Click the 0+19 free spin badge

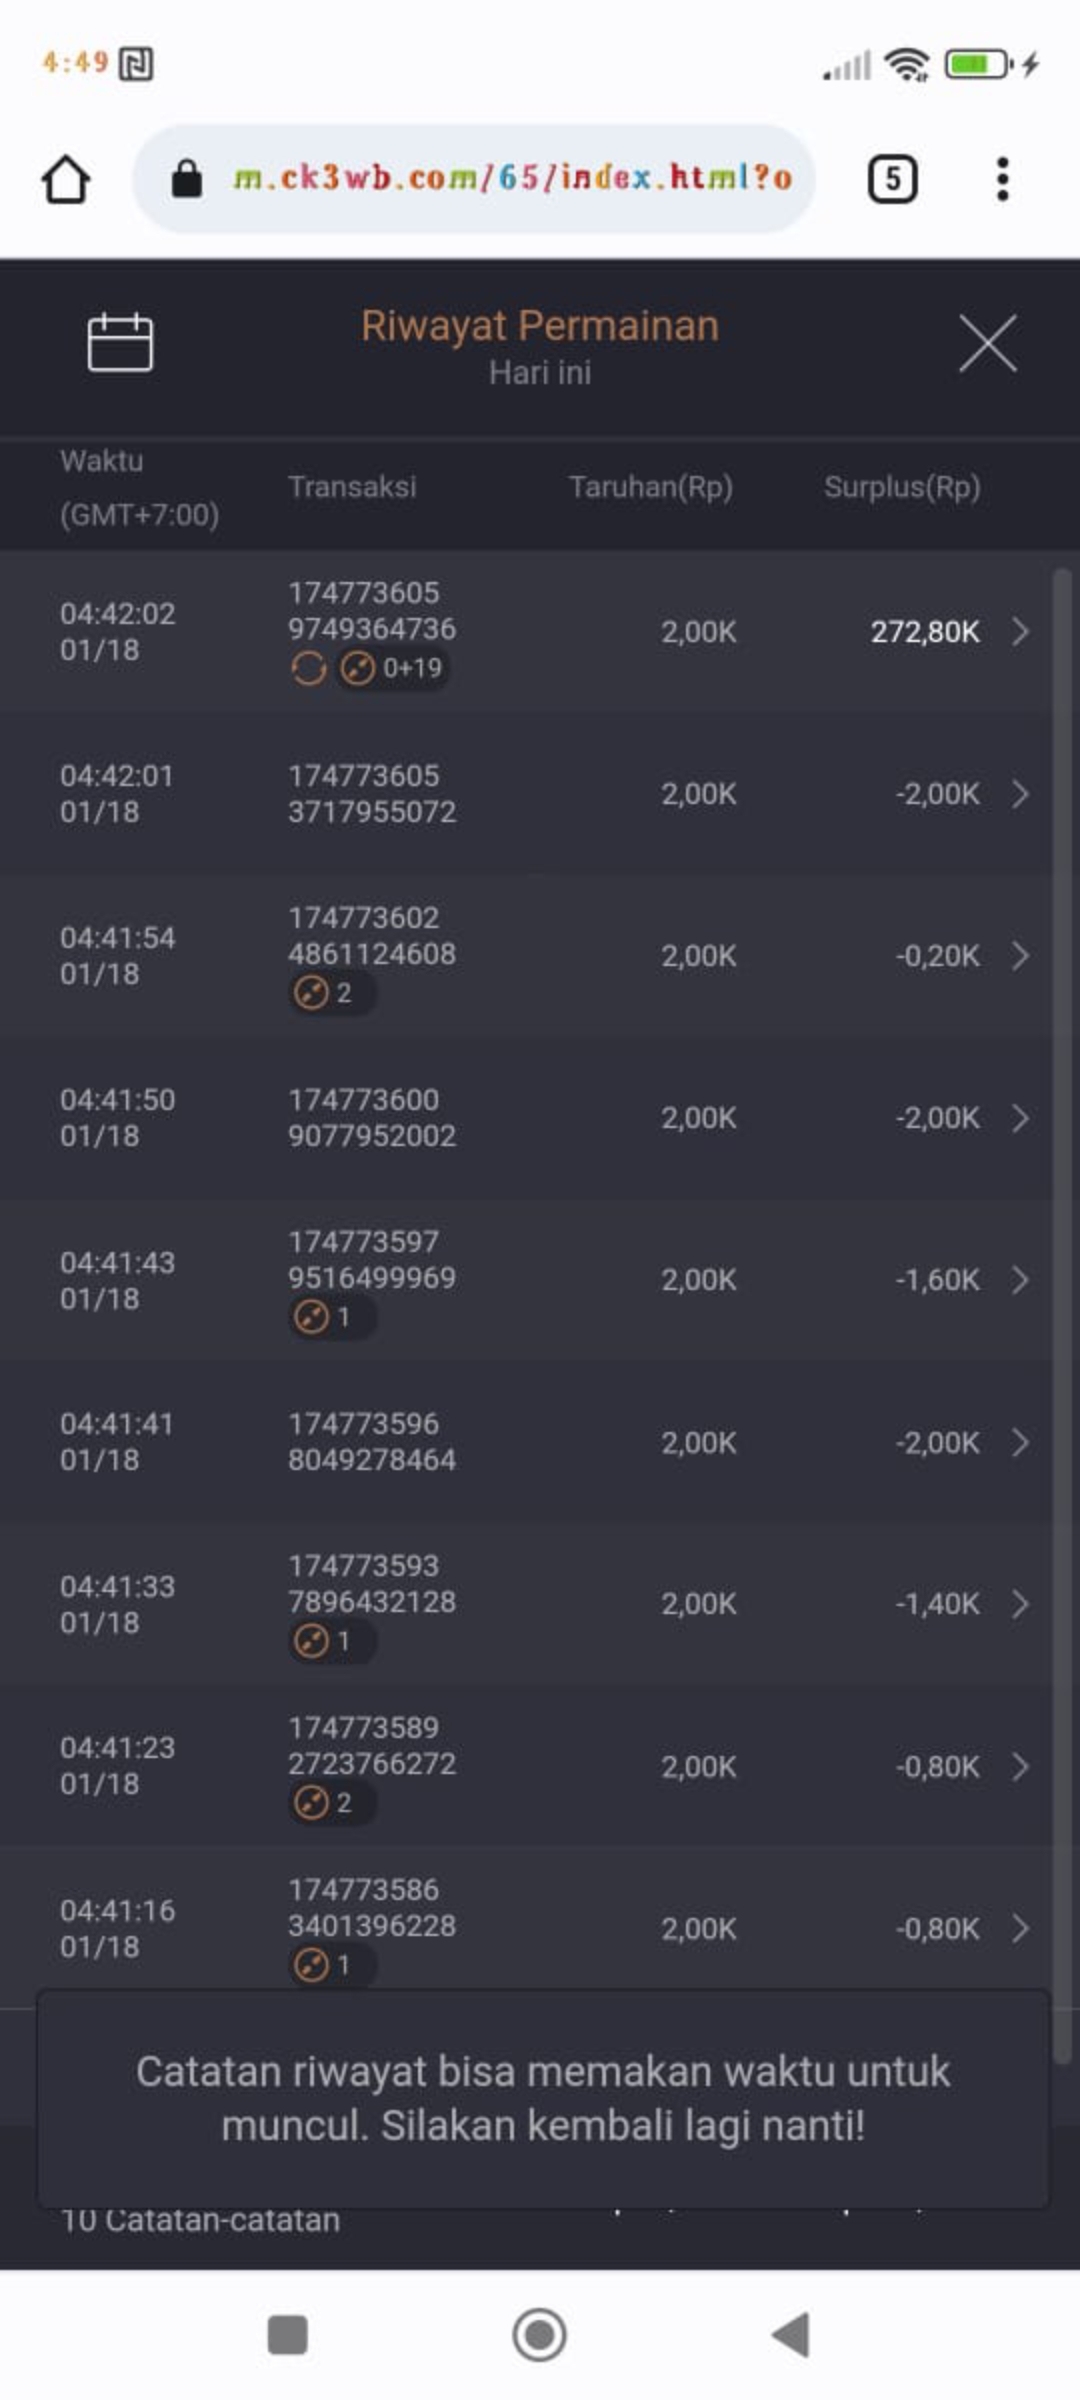point(393,668)
